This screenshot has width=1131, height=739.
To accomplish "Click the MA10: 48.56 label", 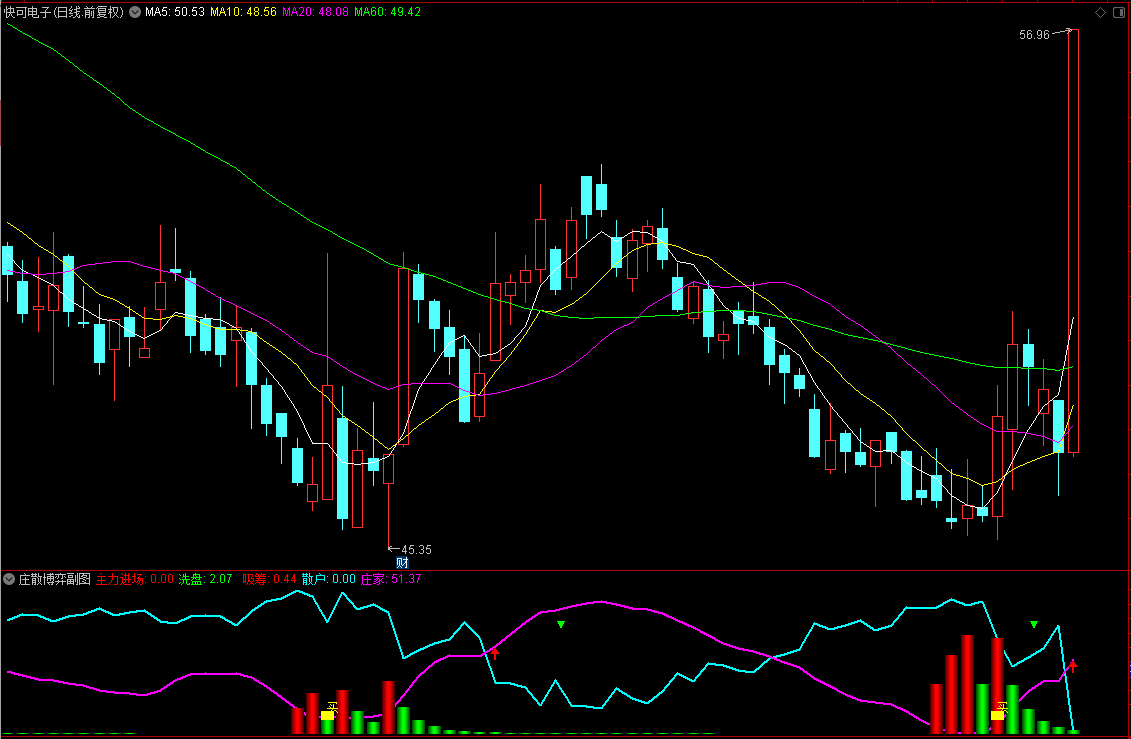I will (243, 12).
